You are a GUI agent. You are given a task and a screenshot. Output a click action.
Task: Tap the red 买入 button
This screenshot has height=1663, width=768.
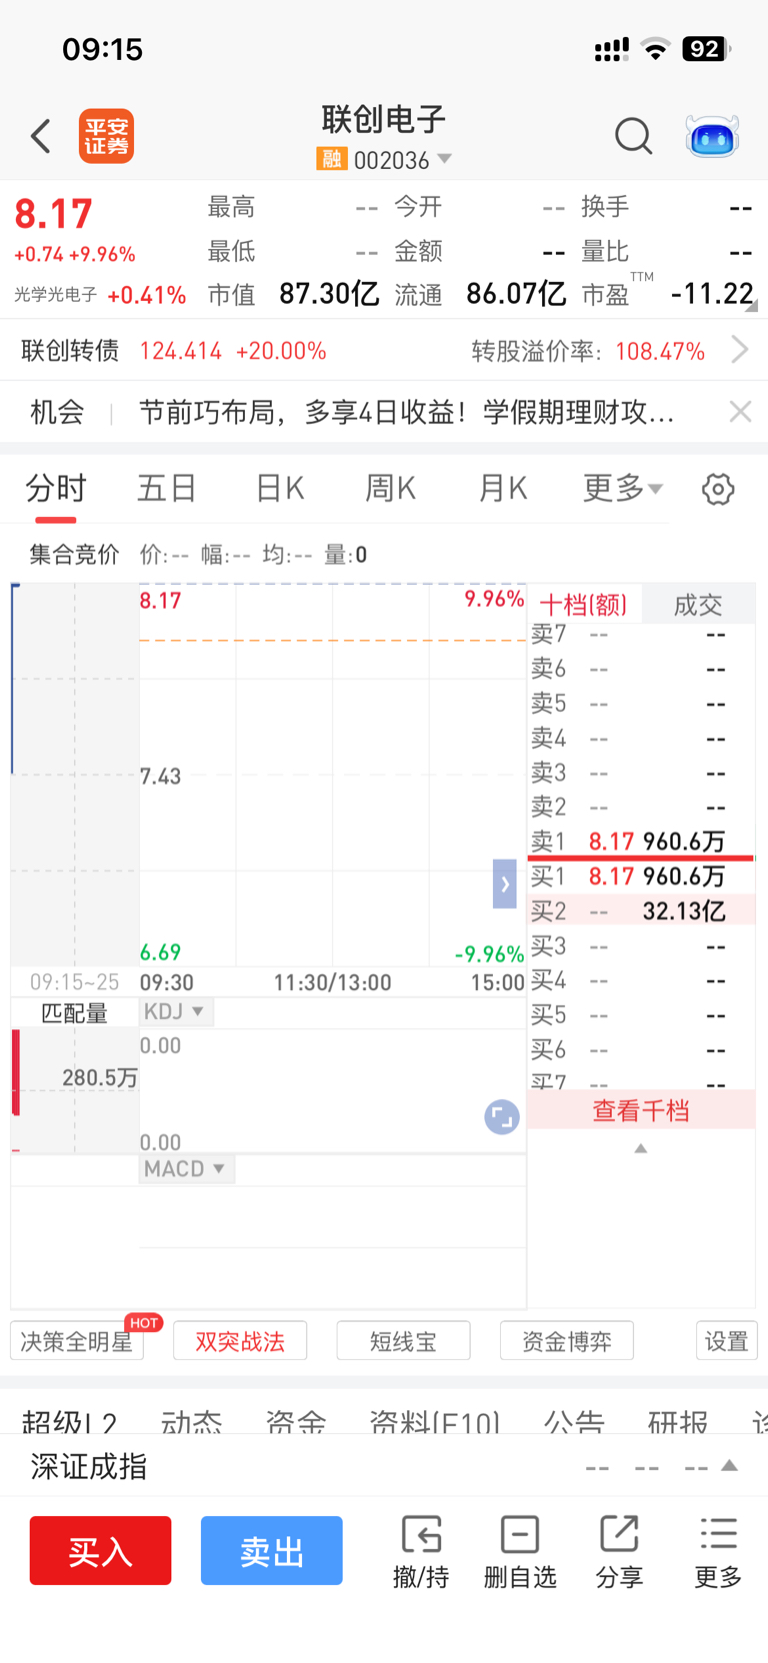click(100, 1551)
